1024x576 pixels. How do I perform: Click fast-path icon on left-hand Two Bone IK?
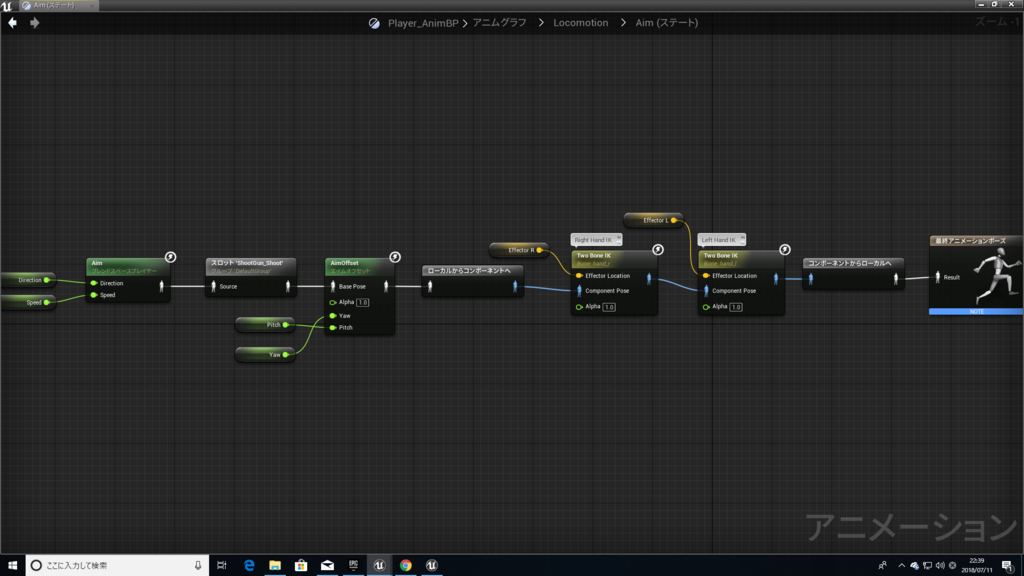pyautogui.click(x=784, y=249)
